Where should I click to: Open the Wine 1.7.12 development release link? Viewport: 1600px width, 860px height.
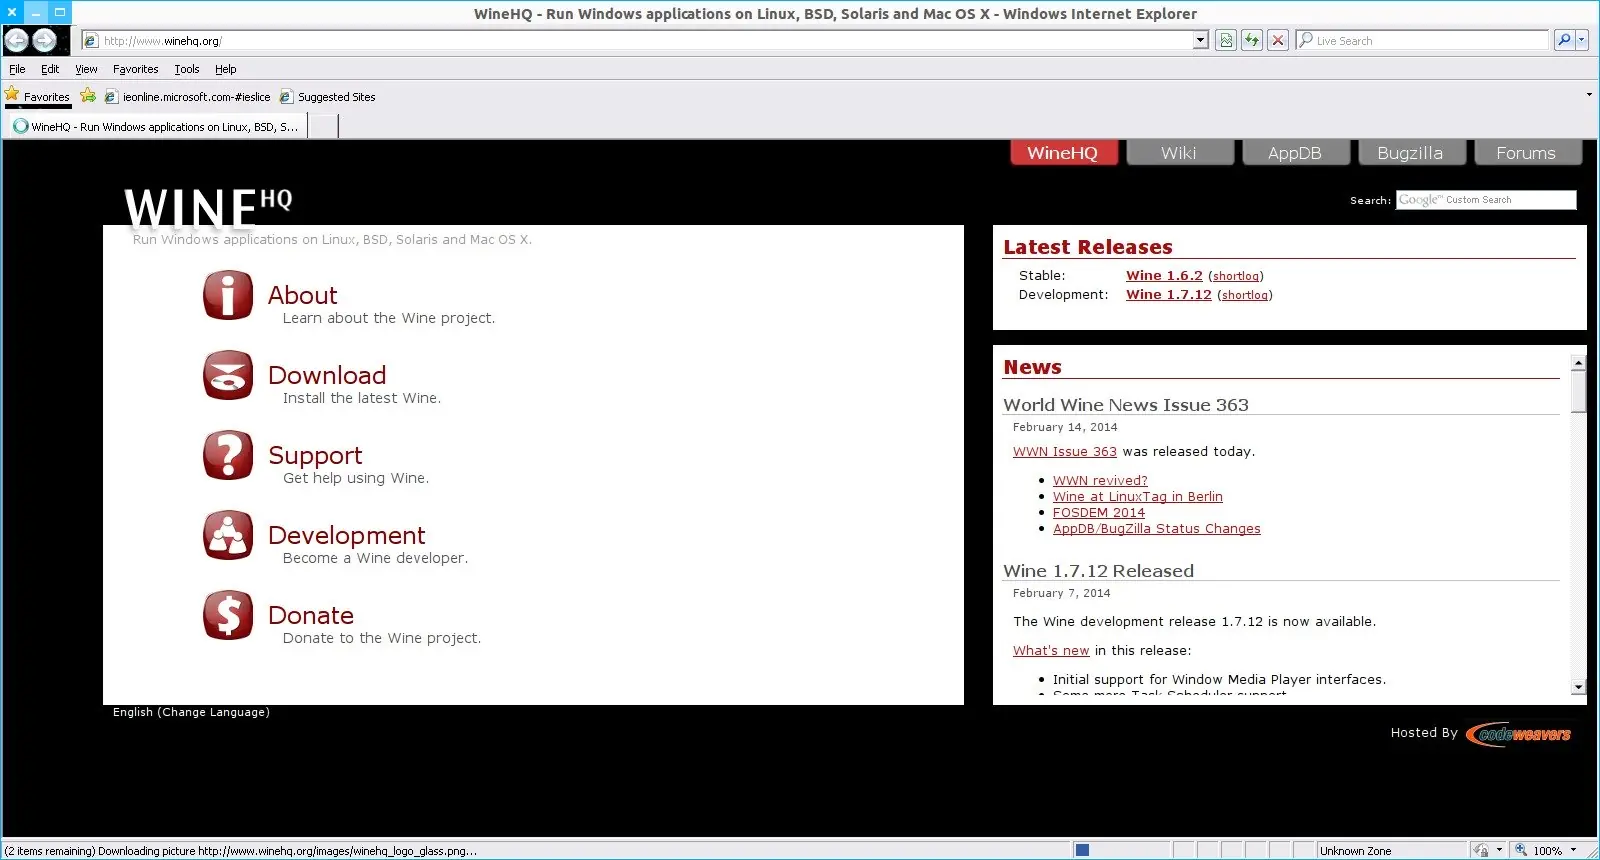coord(1168,295)
